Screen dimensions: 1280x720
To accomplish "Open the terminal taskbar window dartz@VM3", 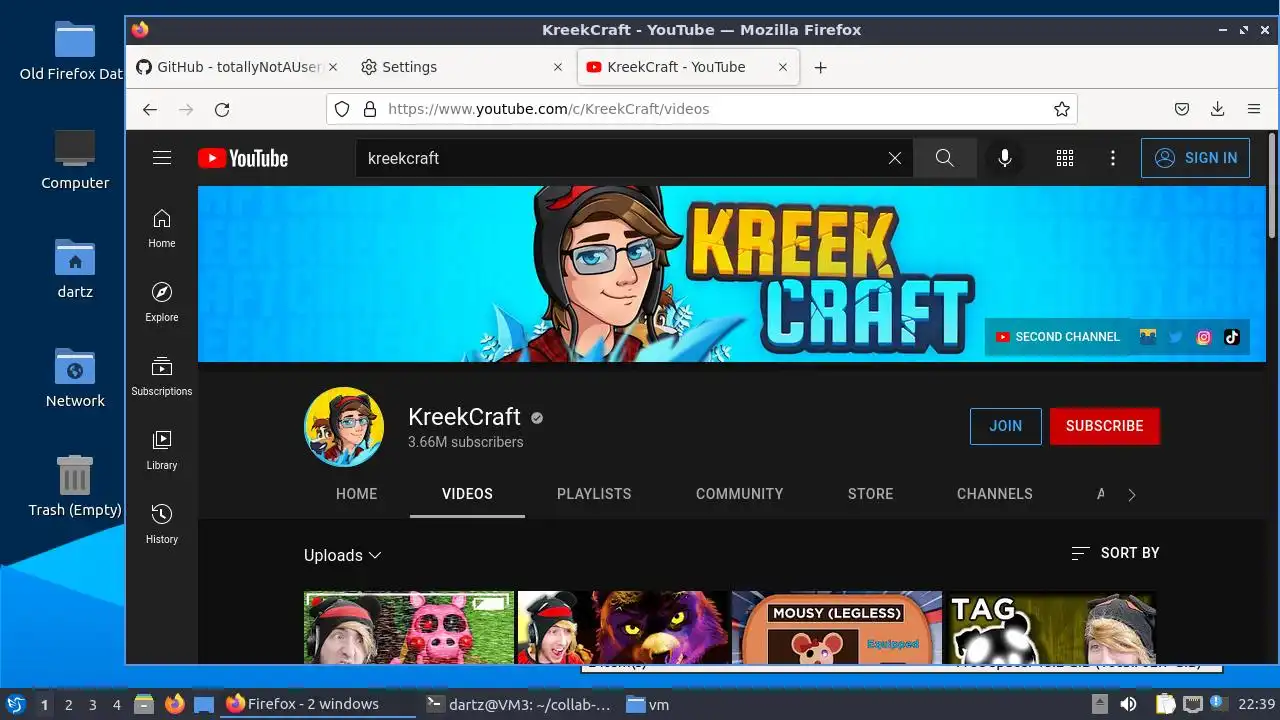I will click(518, 704).
